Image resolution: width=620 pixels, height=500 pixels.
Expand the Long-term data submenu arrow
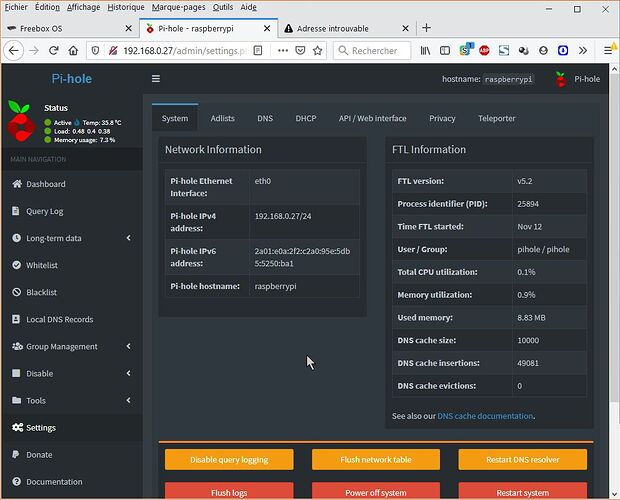[129, 238]
